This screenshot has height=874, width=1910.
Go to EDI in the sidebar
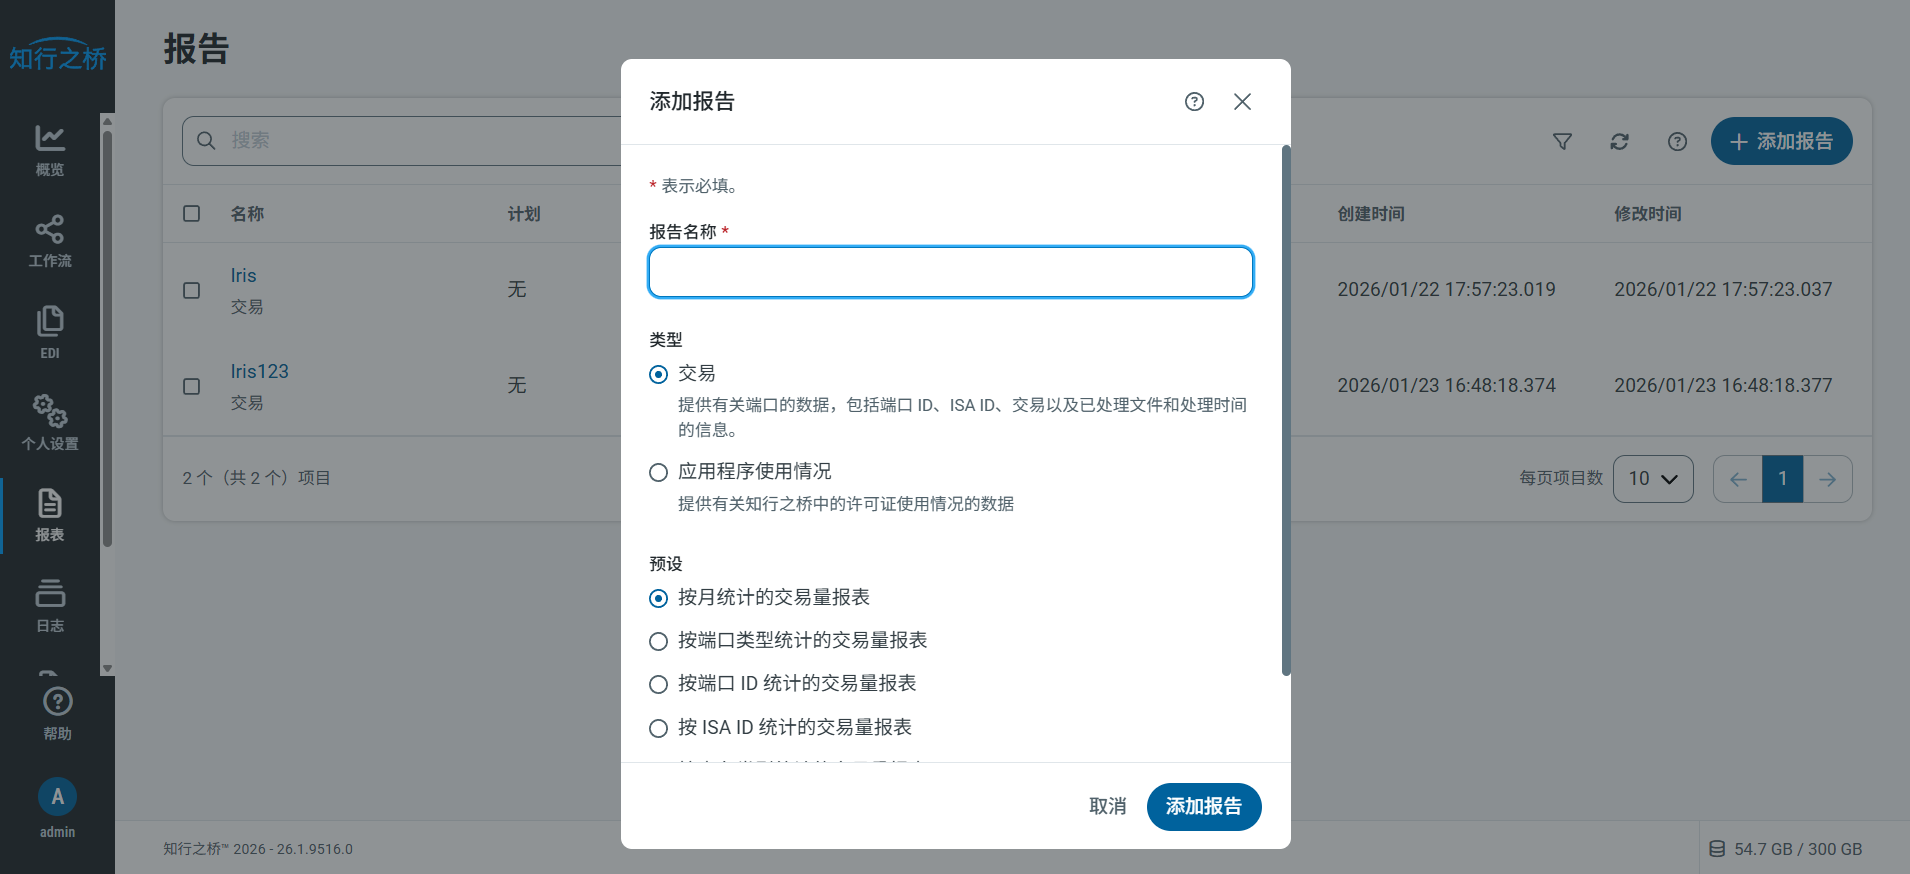coord(50,332)
